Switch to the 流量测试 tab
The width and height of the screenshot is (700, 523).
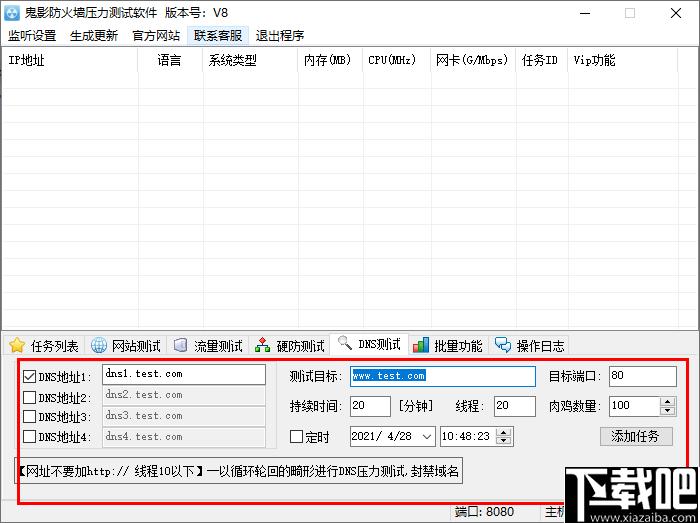click(x=208, y=345)
